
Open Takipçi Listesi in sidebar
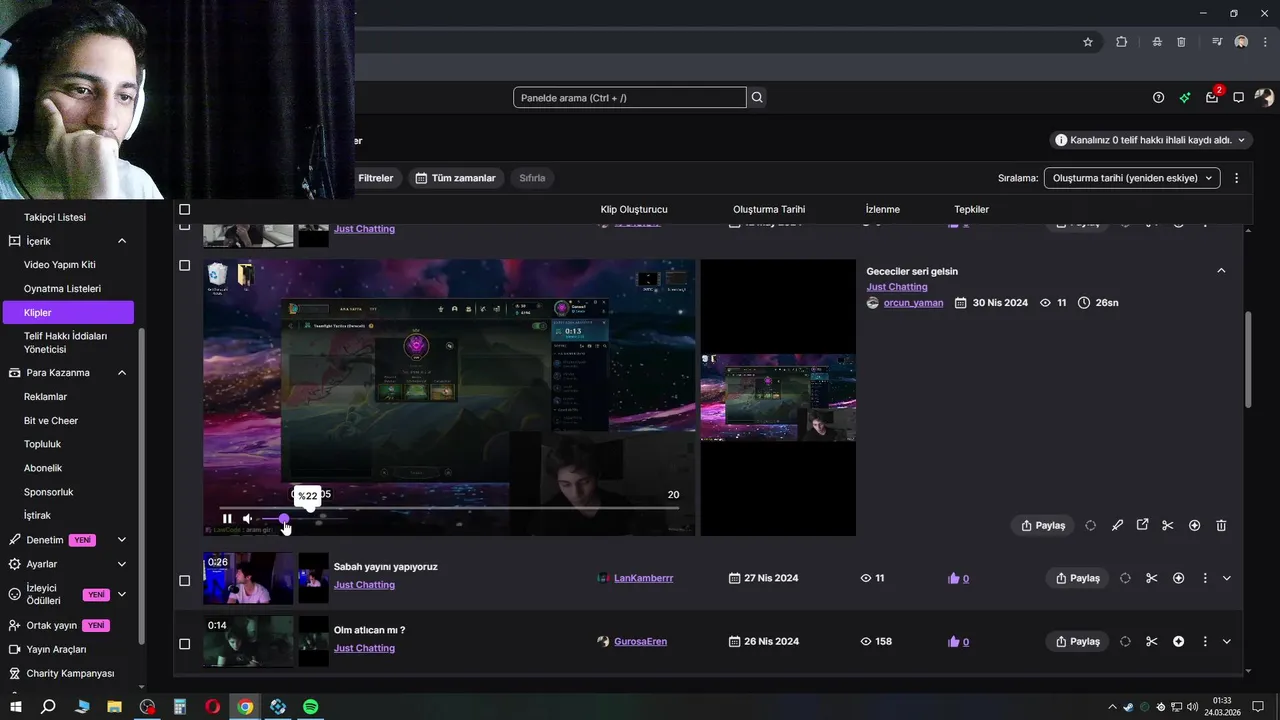(x=55, y=217)
